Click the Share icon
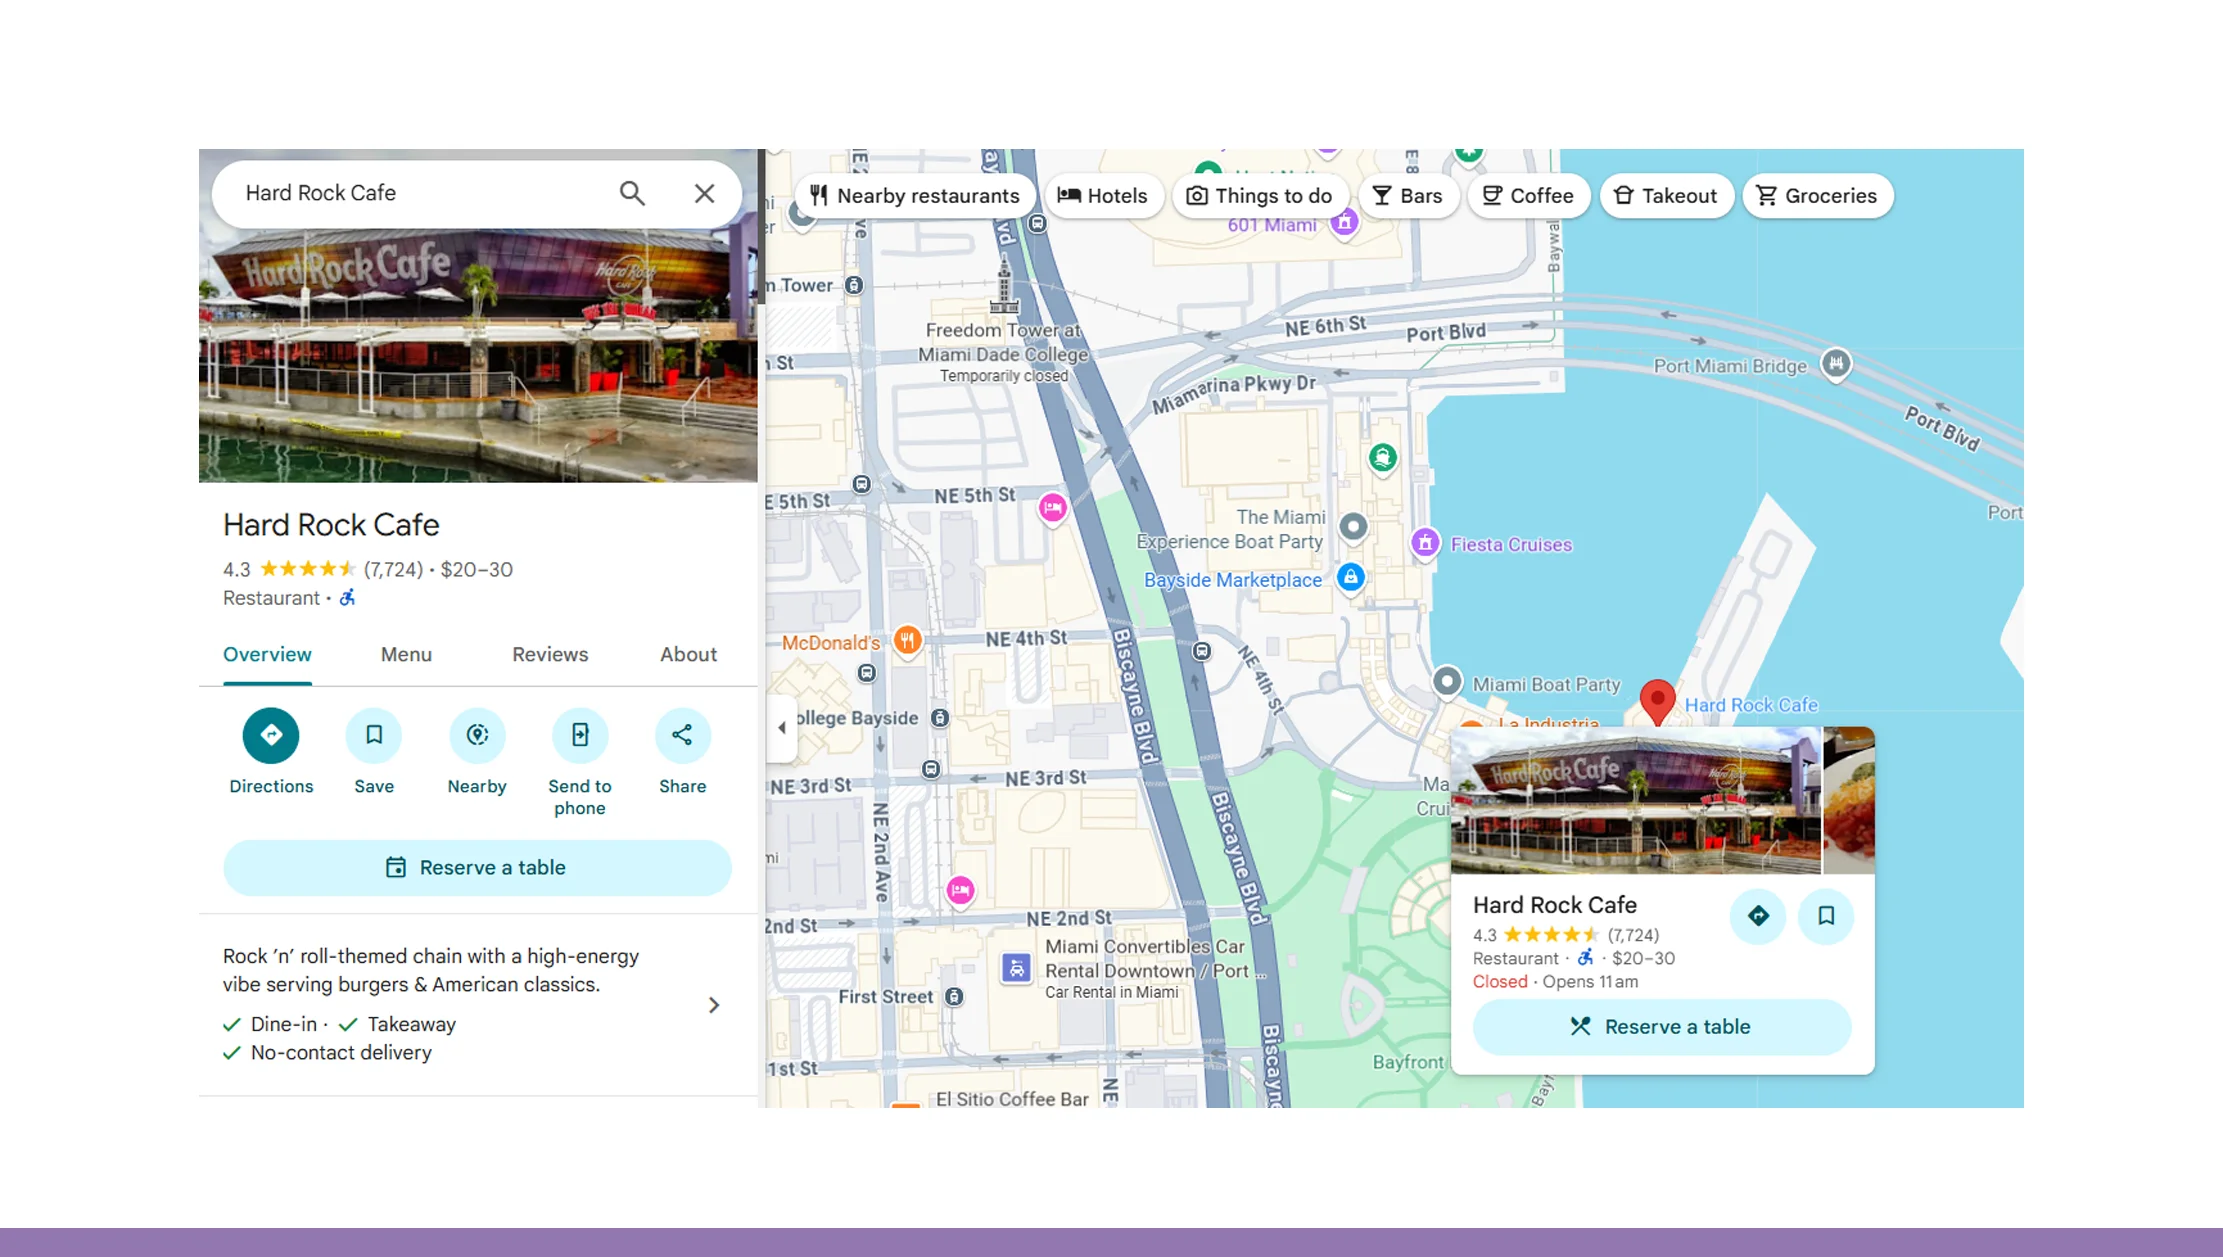 (x=682, y=735)
